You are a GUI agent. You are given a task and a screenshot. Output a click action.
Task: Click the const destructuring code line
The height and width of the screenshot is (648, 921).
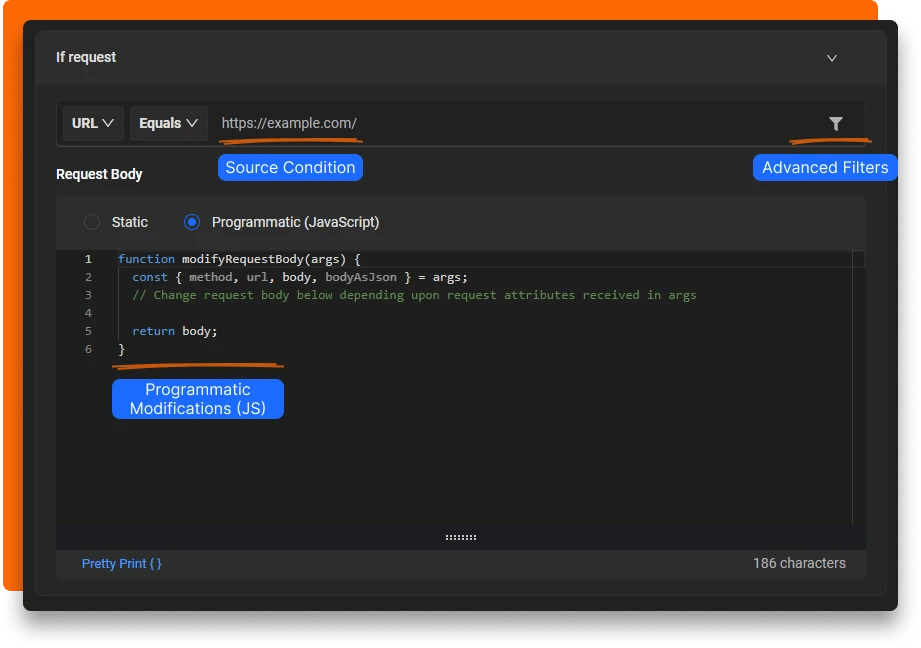coord(300,277)
